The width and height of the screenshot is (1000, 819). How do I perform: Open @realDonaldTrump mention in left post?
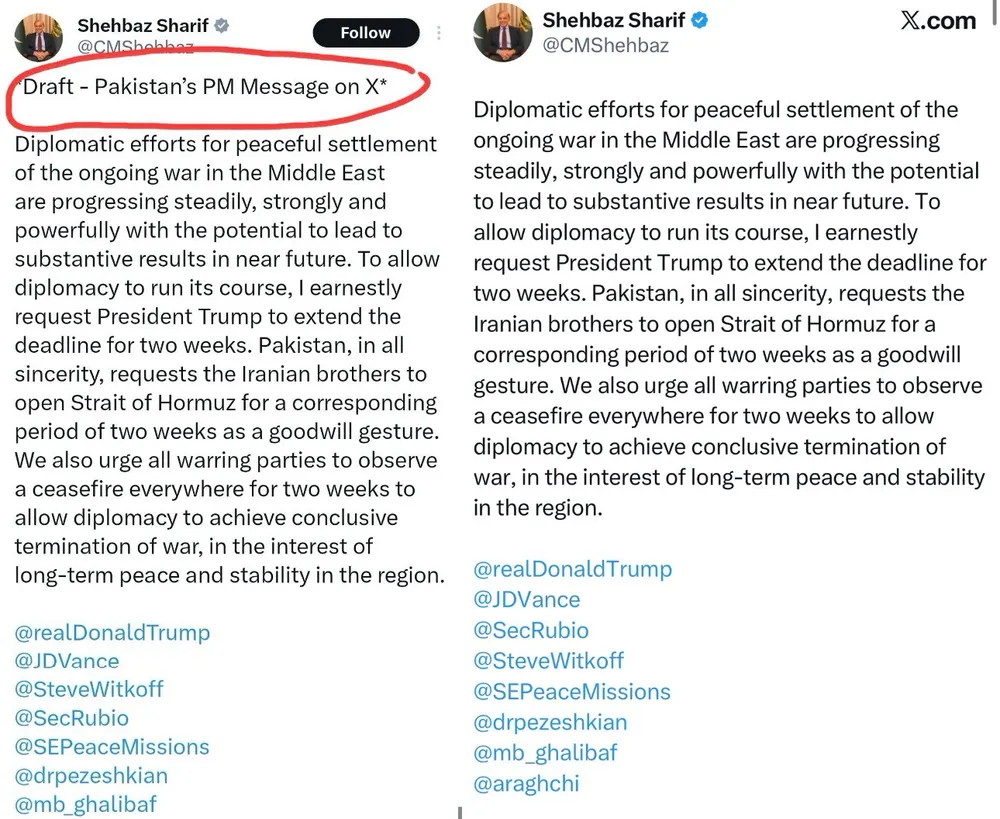tap(113, 632)
